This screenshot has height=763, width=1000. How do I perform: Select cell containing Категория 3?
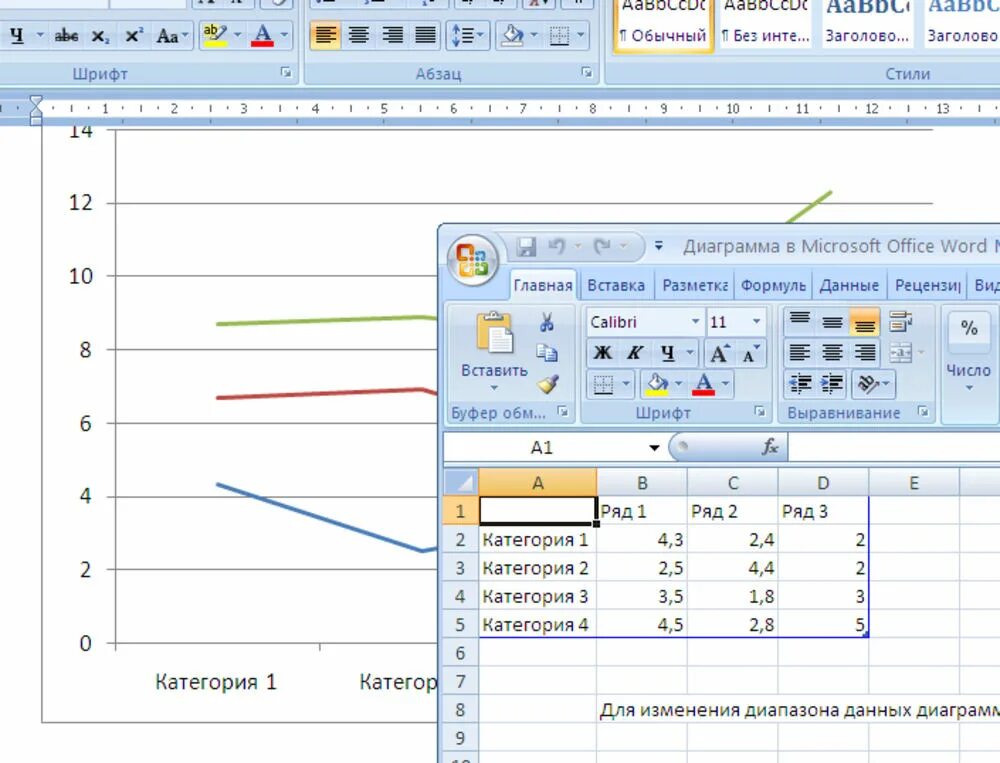point(537,596)
